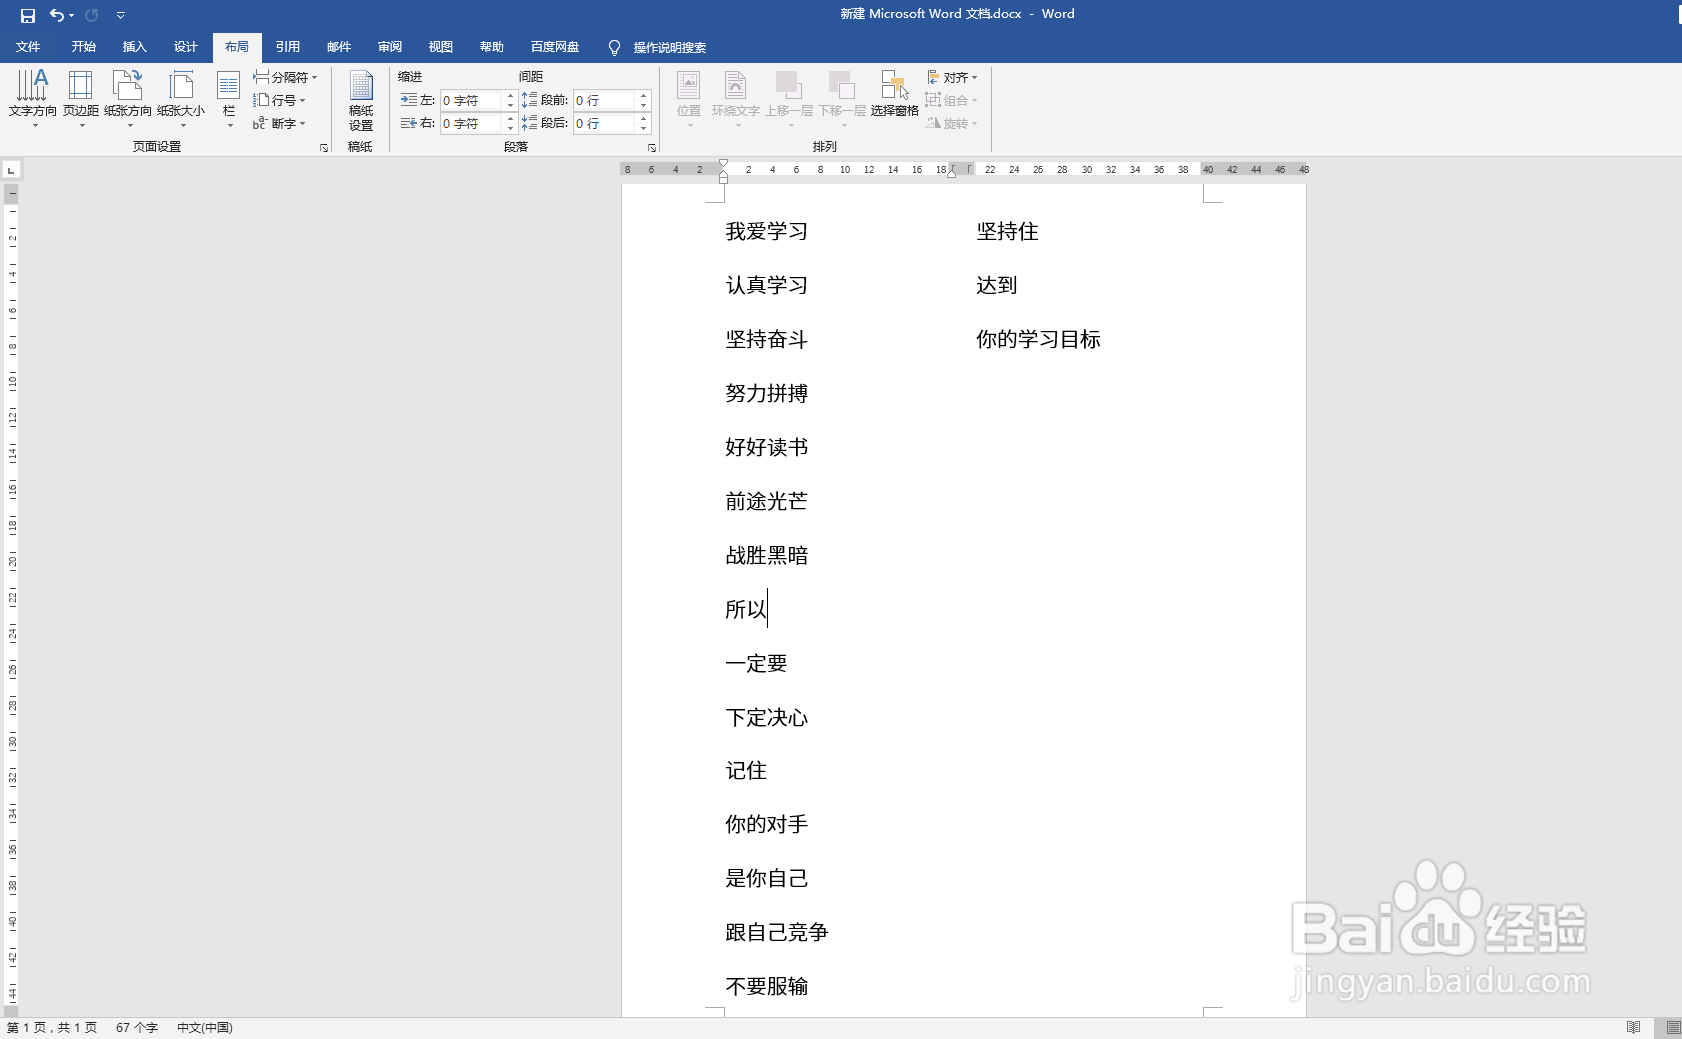Viewport: 1682px width, 1039px height.
Task: Open the 纸张方向 orientation menu
Action: (128, 98)
